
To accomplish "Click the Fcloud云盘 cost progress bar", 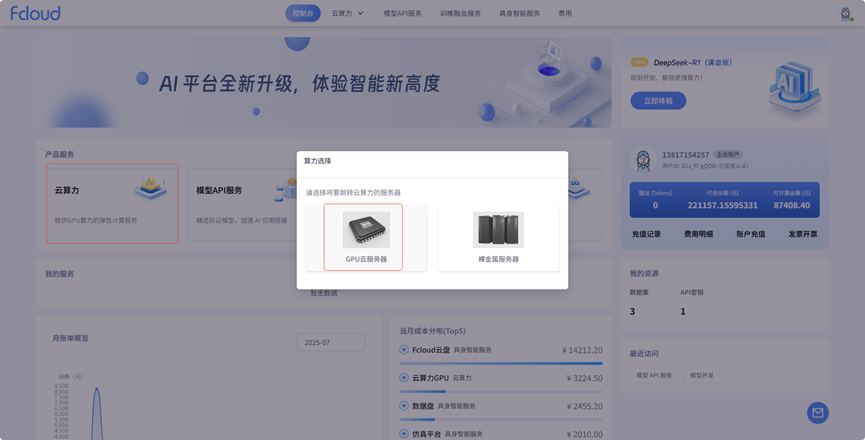I will pyautogui.click(x=500, y=364).
